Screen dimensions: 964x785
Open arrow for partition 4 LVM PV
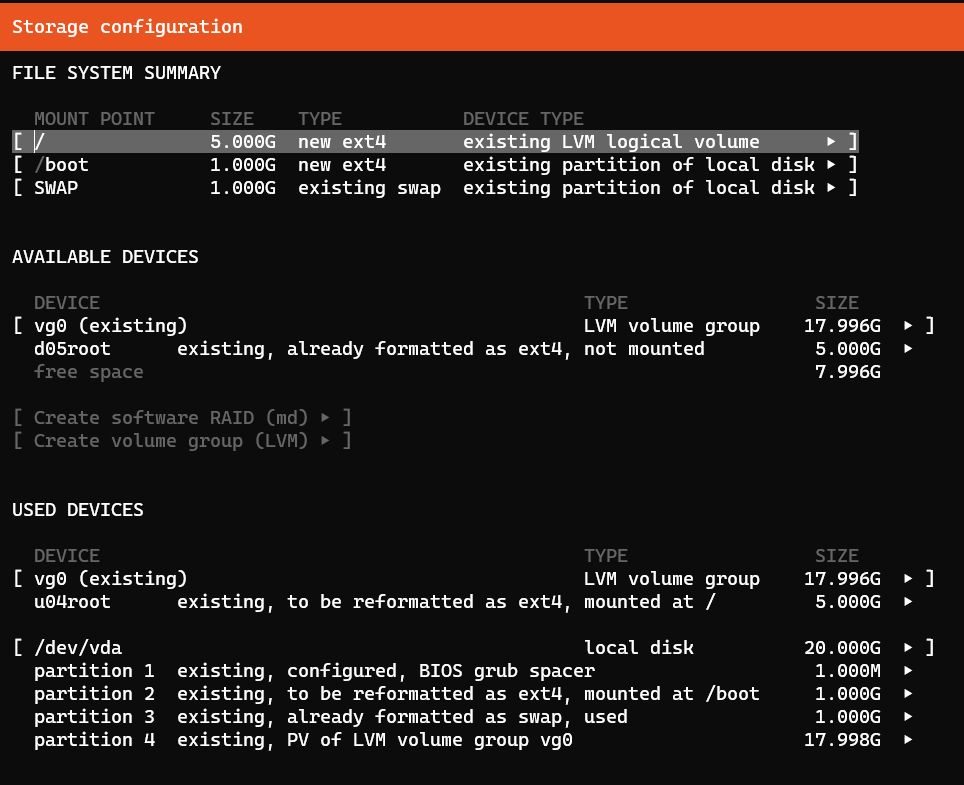click(x=908, y=740)
